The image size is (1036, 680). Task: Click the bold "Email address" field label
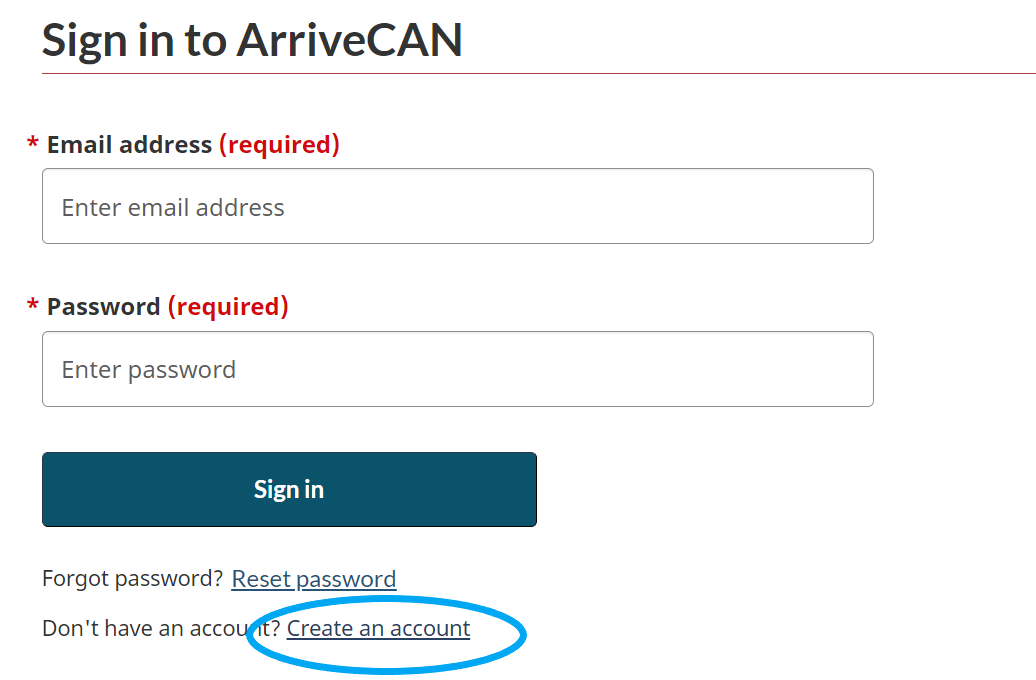click(130, 144)
